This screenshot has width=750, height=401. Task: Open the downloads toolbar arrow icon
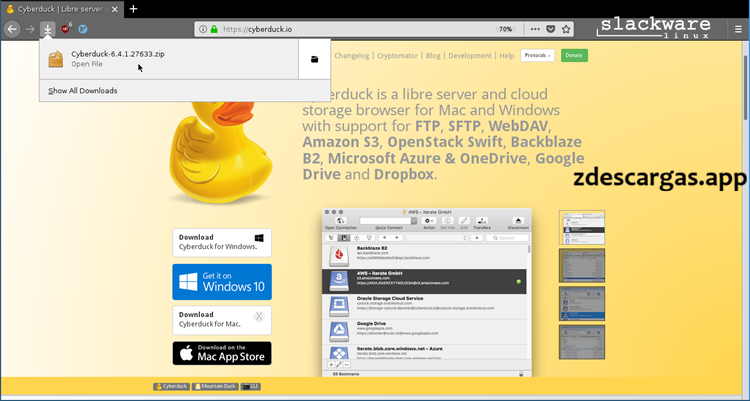point(48,29)
